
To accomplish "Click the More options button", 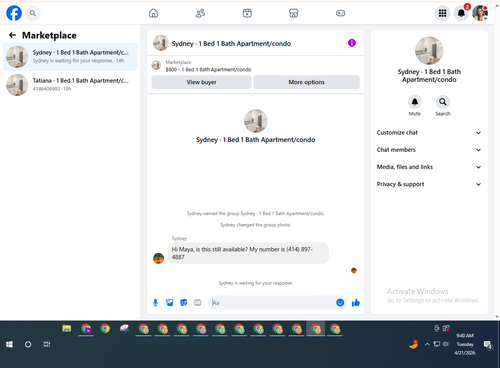I will [306, 82].
